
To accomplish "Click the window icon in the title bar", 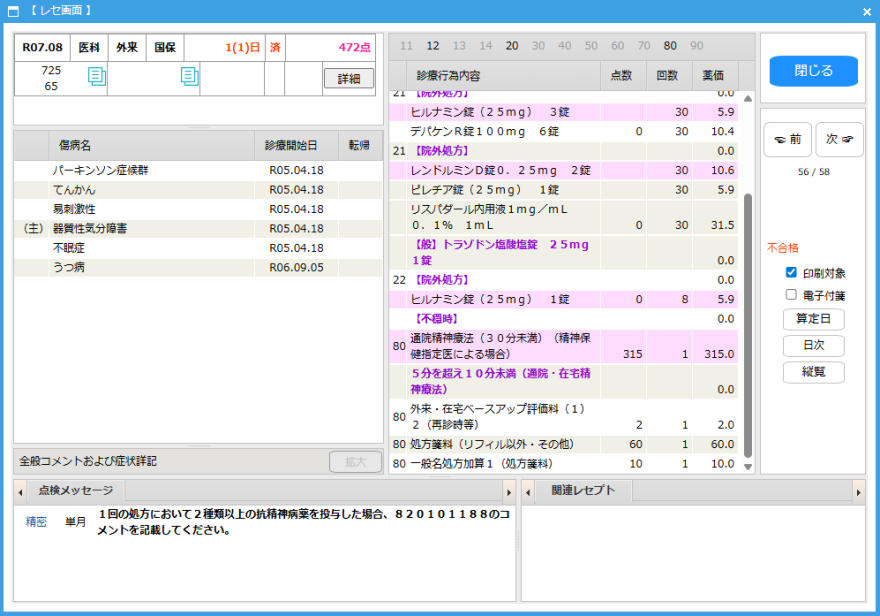I will pyautogui.click(x=13, y=11).
